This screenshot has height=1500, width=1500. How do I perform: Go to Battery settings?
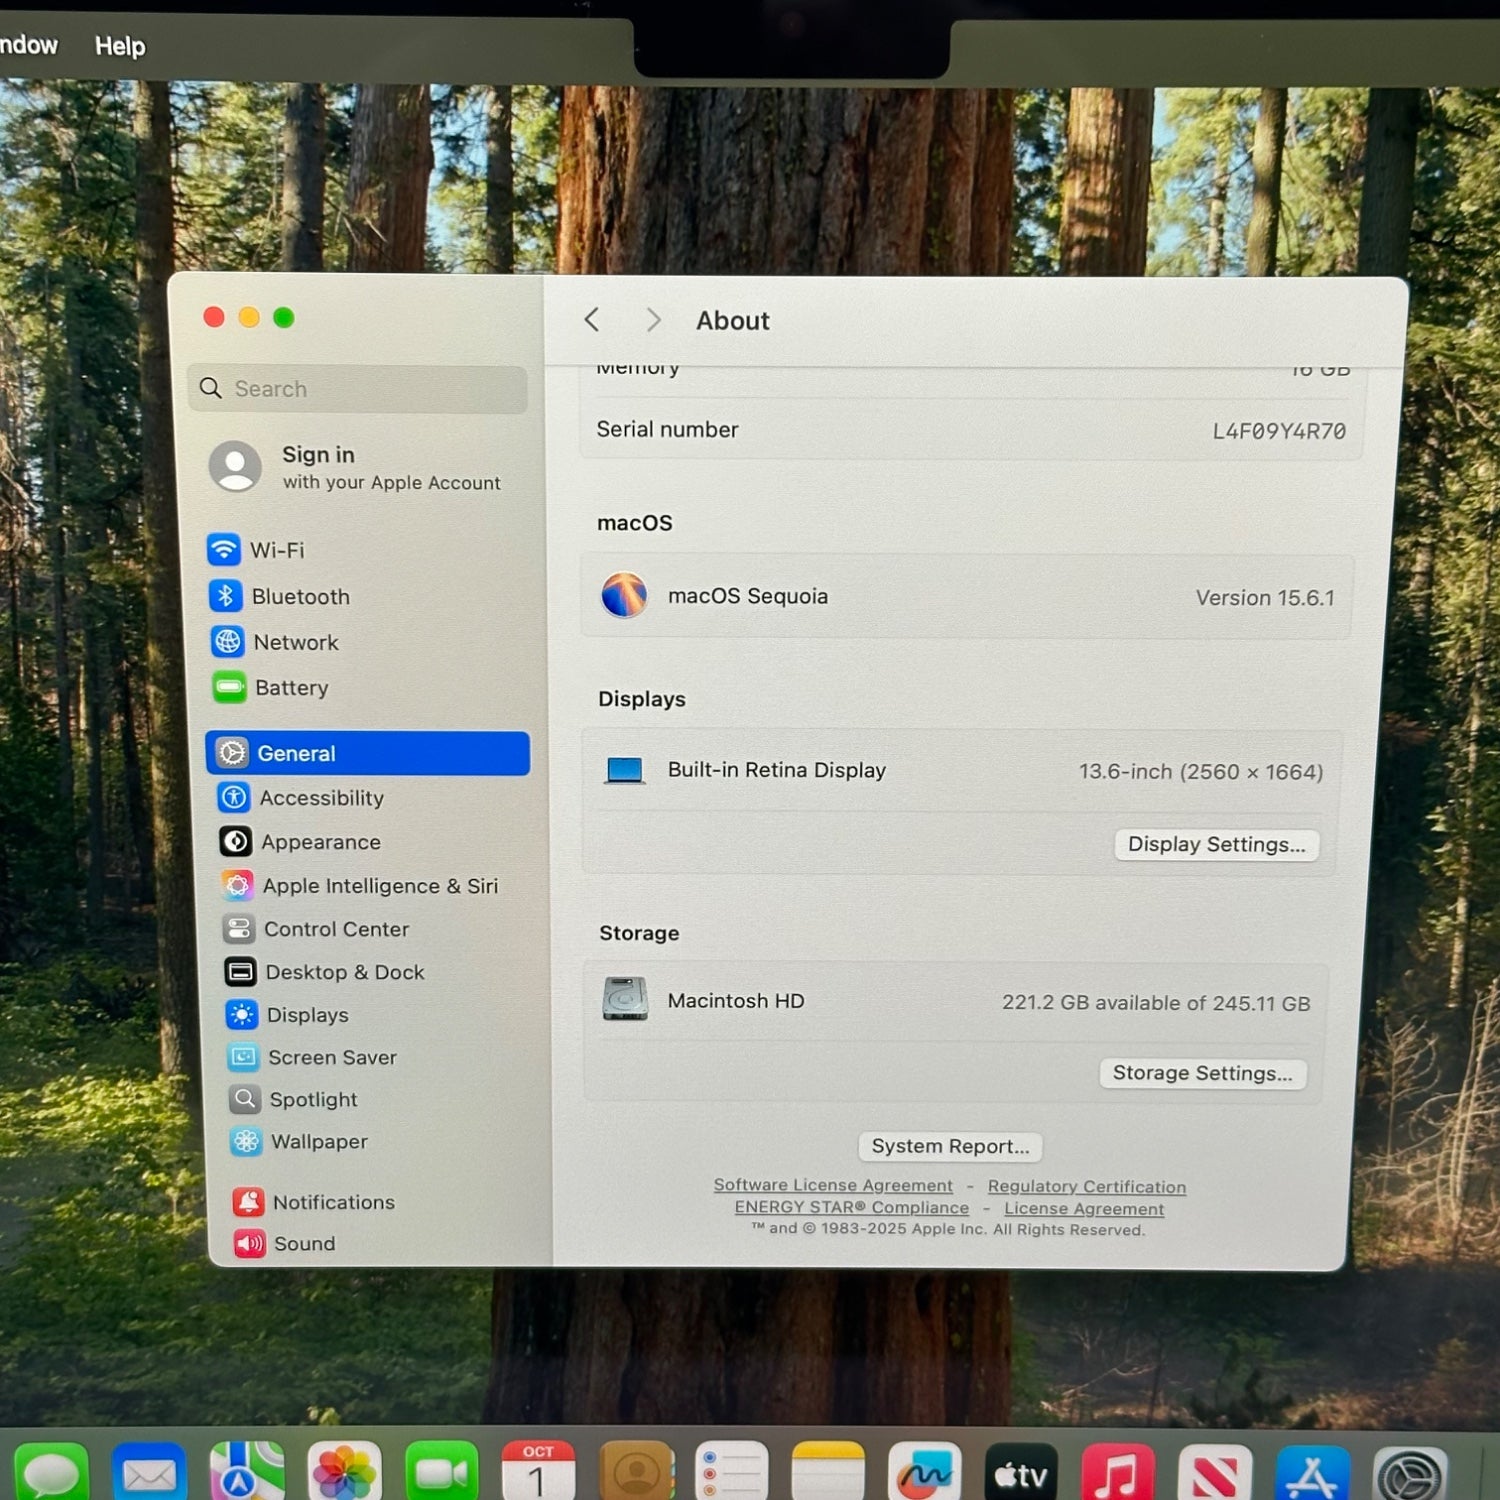290,688
